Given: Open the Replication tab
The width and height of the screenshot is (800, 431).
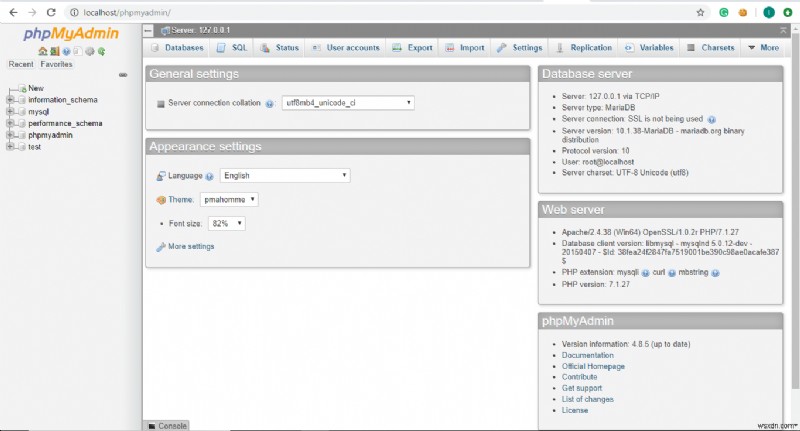Looking at the screenshot, I should [x=584, y=47].
